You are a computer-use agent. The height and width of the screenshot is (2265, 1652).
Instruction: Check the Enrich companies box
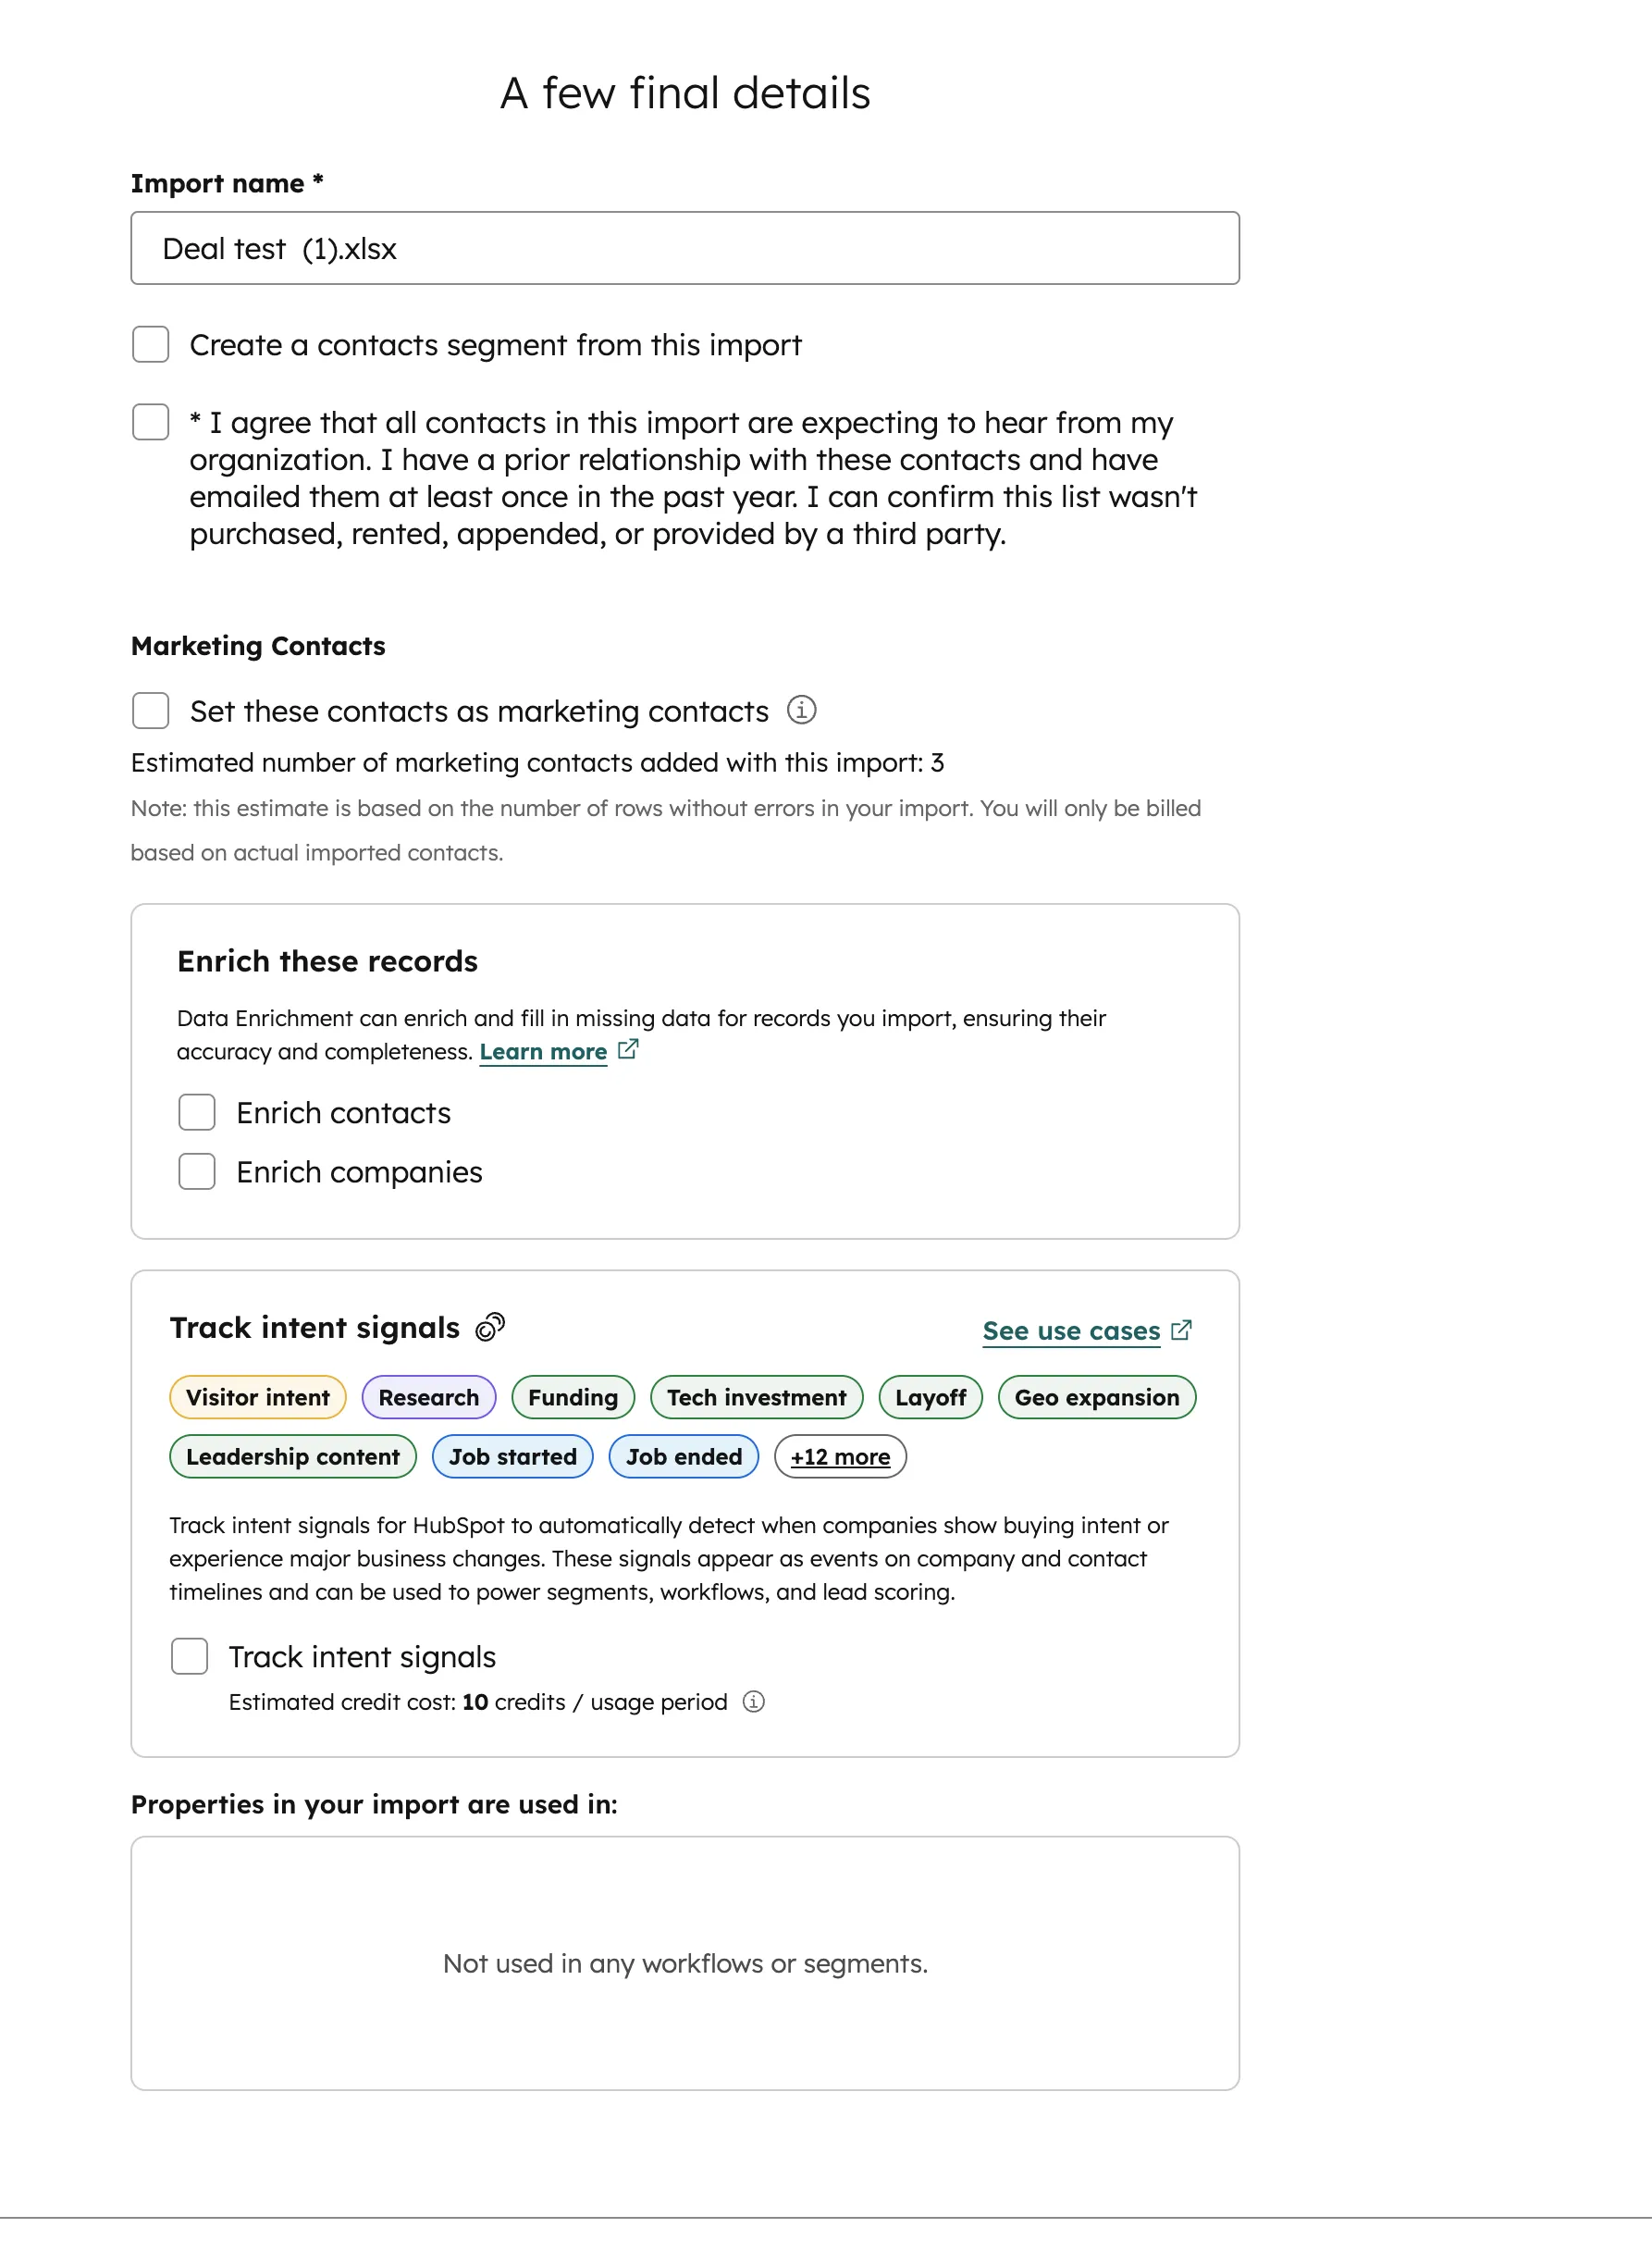pos(197,1171)
